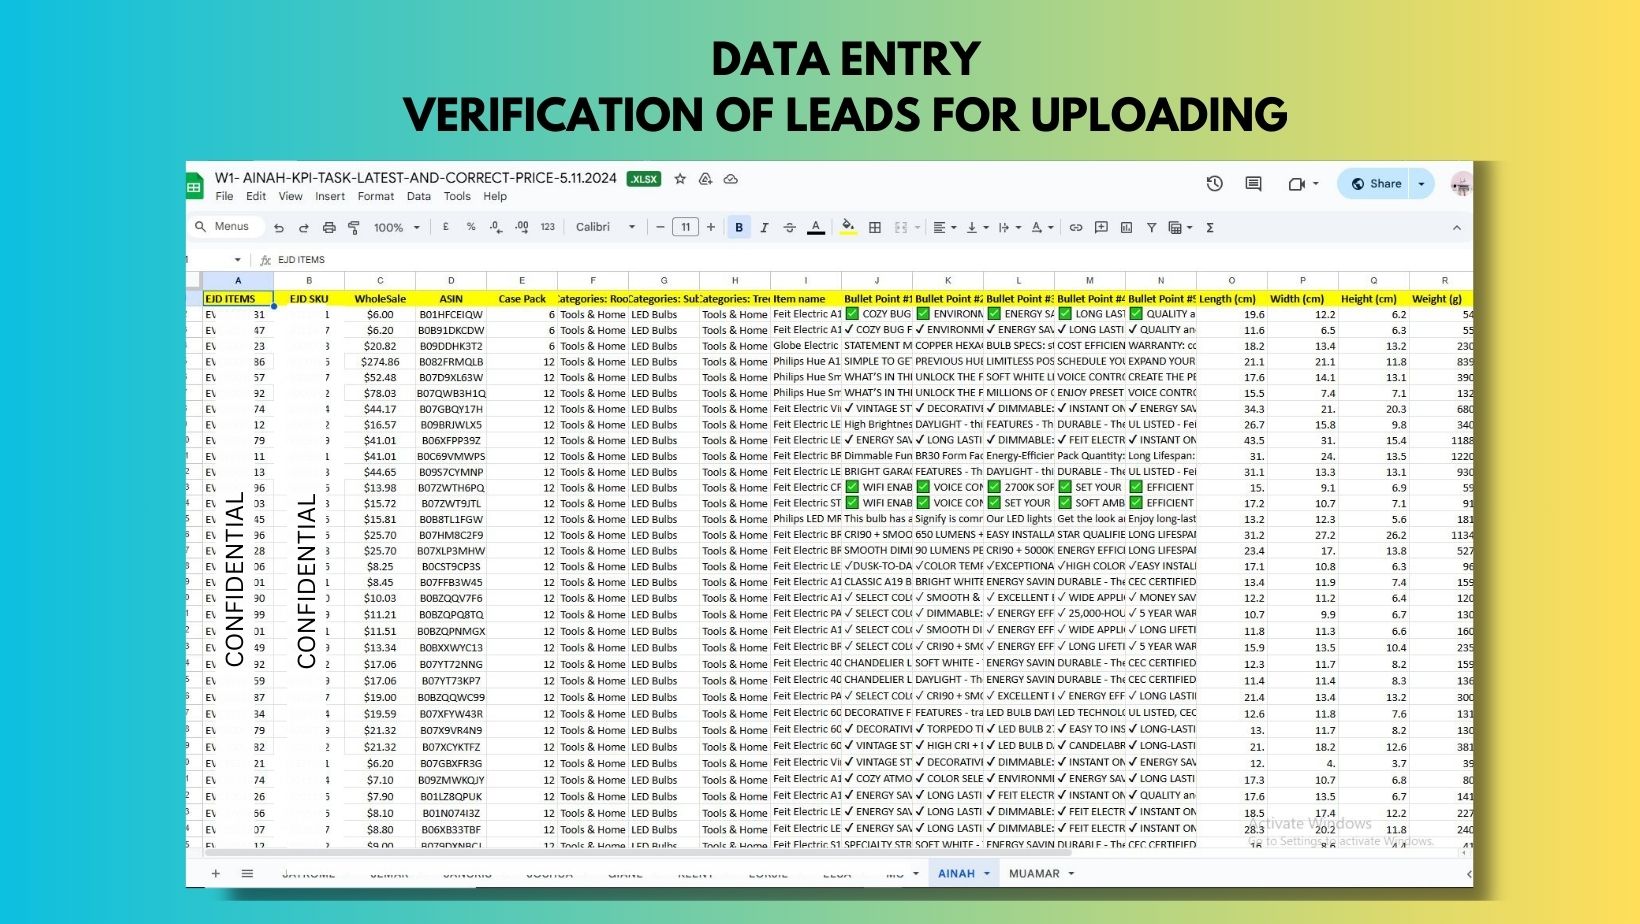Open the text rotation dropdown
The height and width of the screenshot is (924, 1640).
[x=1042, y=228]
